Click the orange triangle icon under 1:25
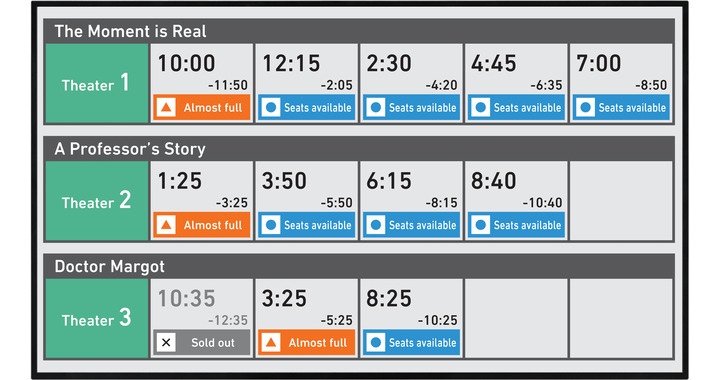The width and height of the screenshot is (720, 380). point(166,225)
